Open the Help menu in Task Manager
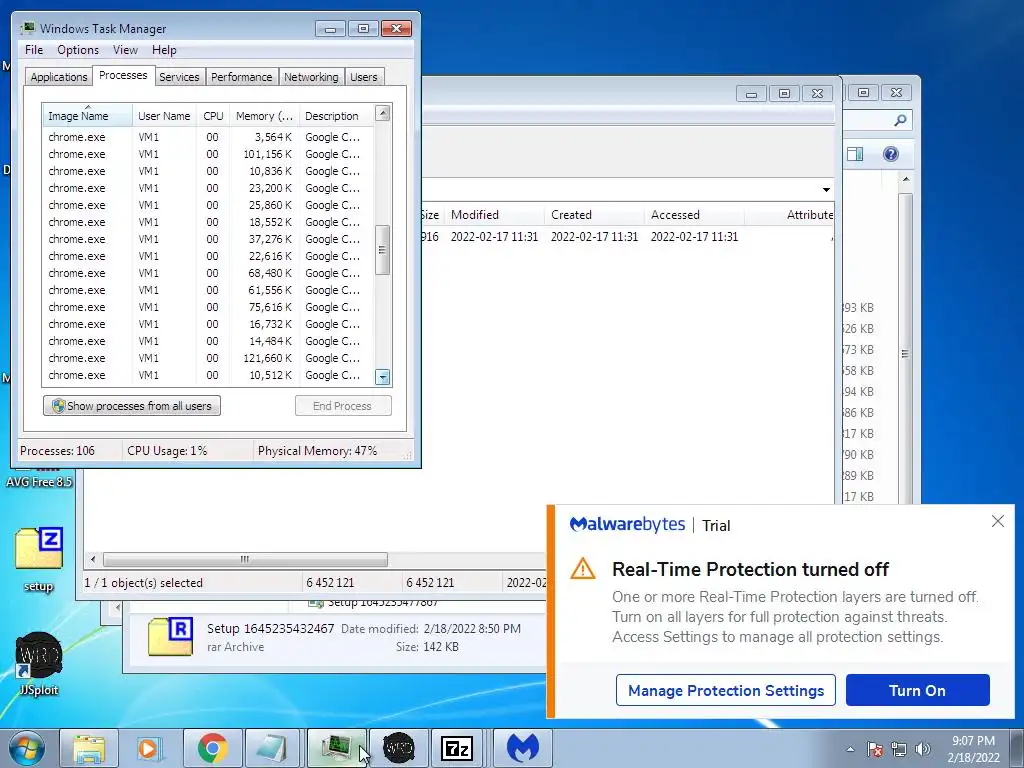The image size is (1024, 768). (x=164, y=50)
